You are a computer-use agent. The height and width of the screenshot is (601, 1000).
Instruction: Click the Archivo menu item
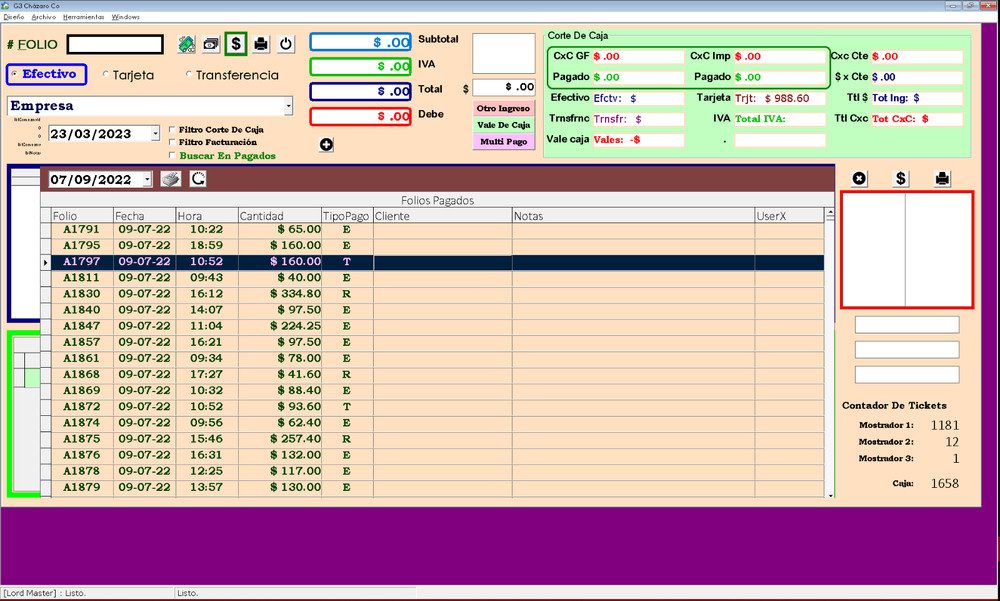point(43,17)
